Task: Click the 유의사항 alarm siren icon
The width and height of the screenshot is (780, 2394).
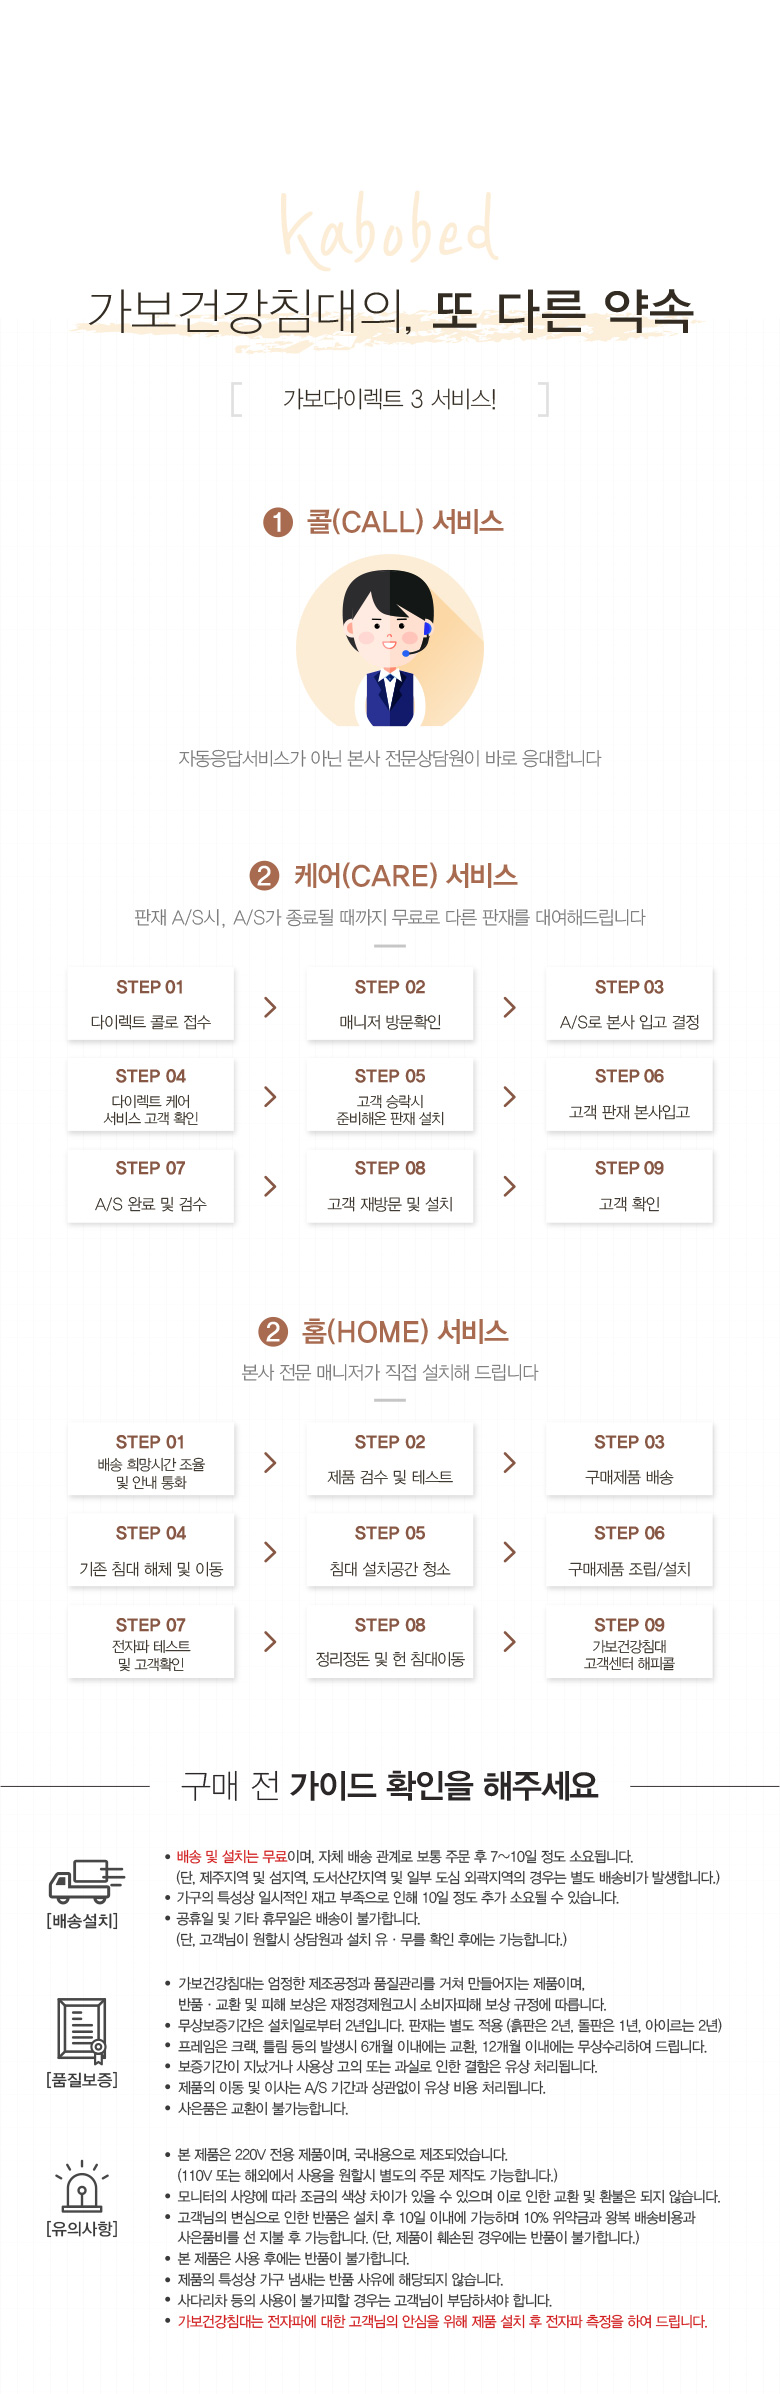Action: [82, 2185]
